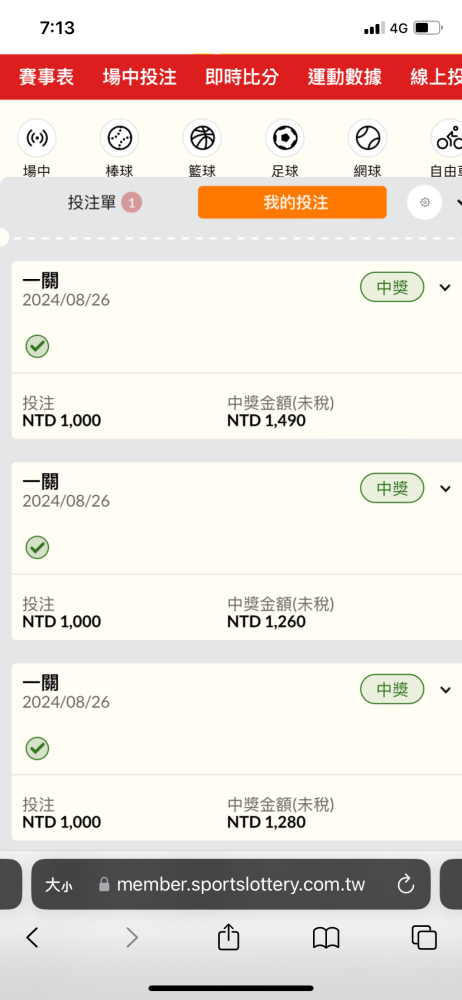The width and height of the screenshot is (462, 1000).
Task: Open 賽事表 menu item
Action: coord(46,77)
